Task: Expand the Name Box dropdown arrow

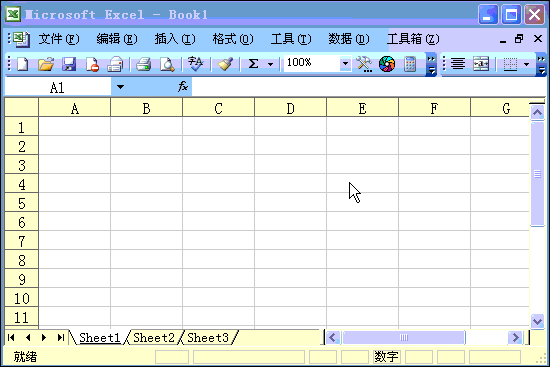Action: point(120,87)
